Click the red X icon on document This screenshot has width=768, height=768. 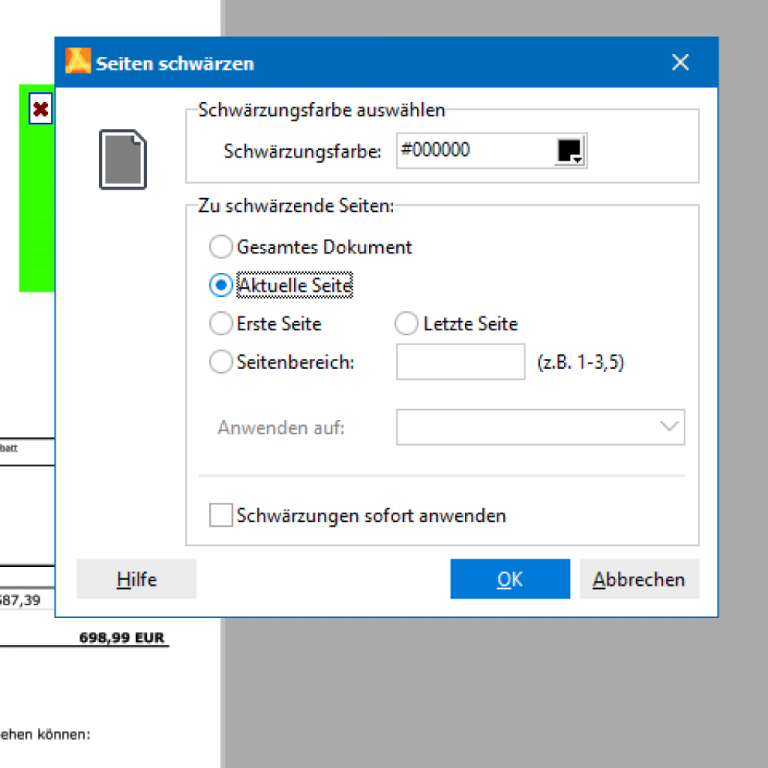[41, 109]
